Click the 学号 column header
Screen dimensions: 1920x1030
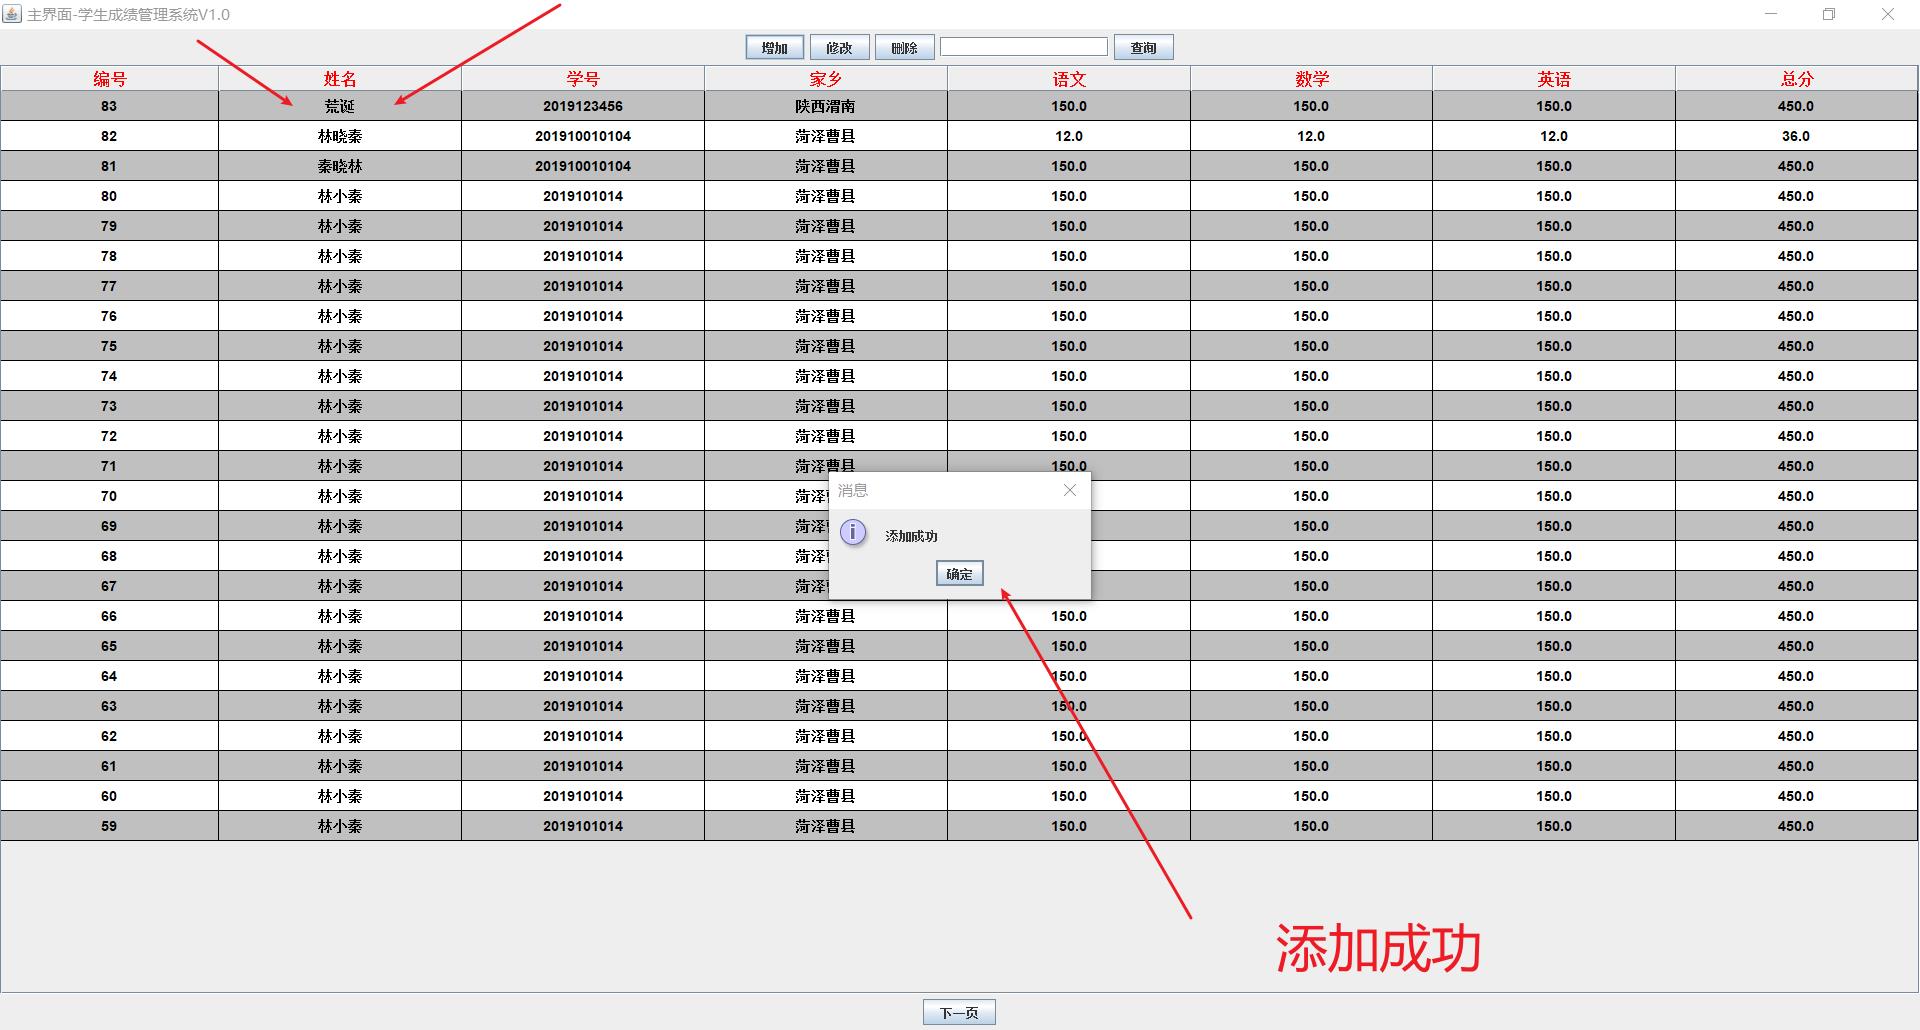583,79
